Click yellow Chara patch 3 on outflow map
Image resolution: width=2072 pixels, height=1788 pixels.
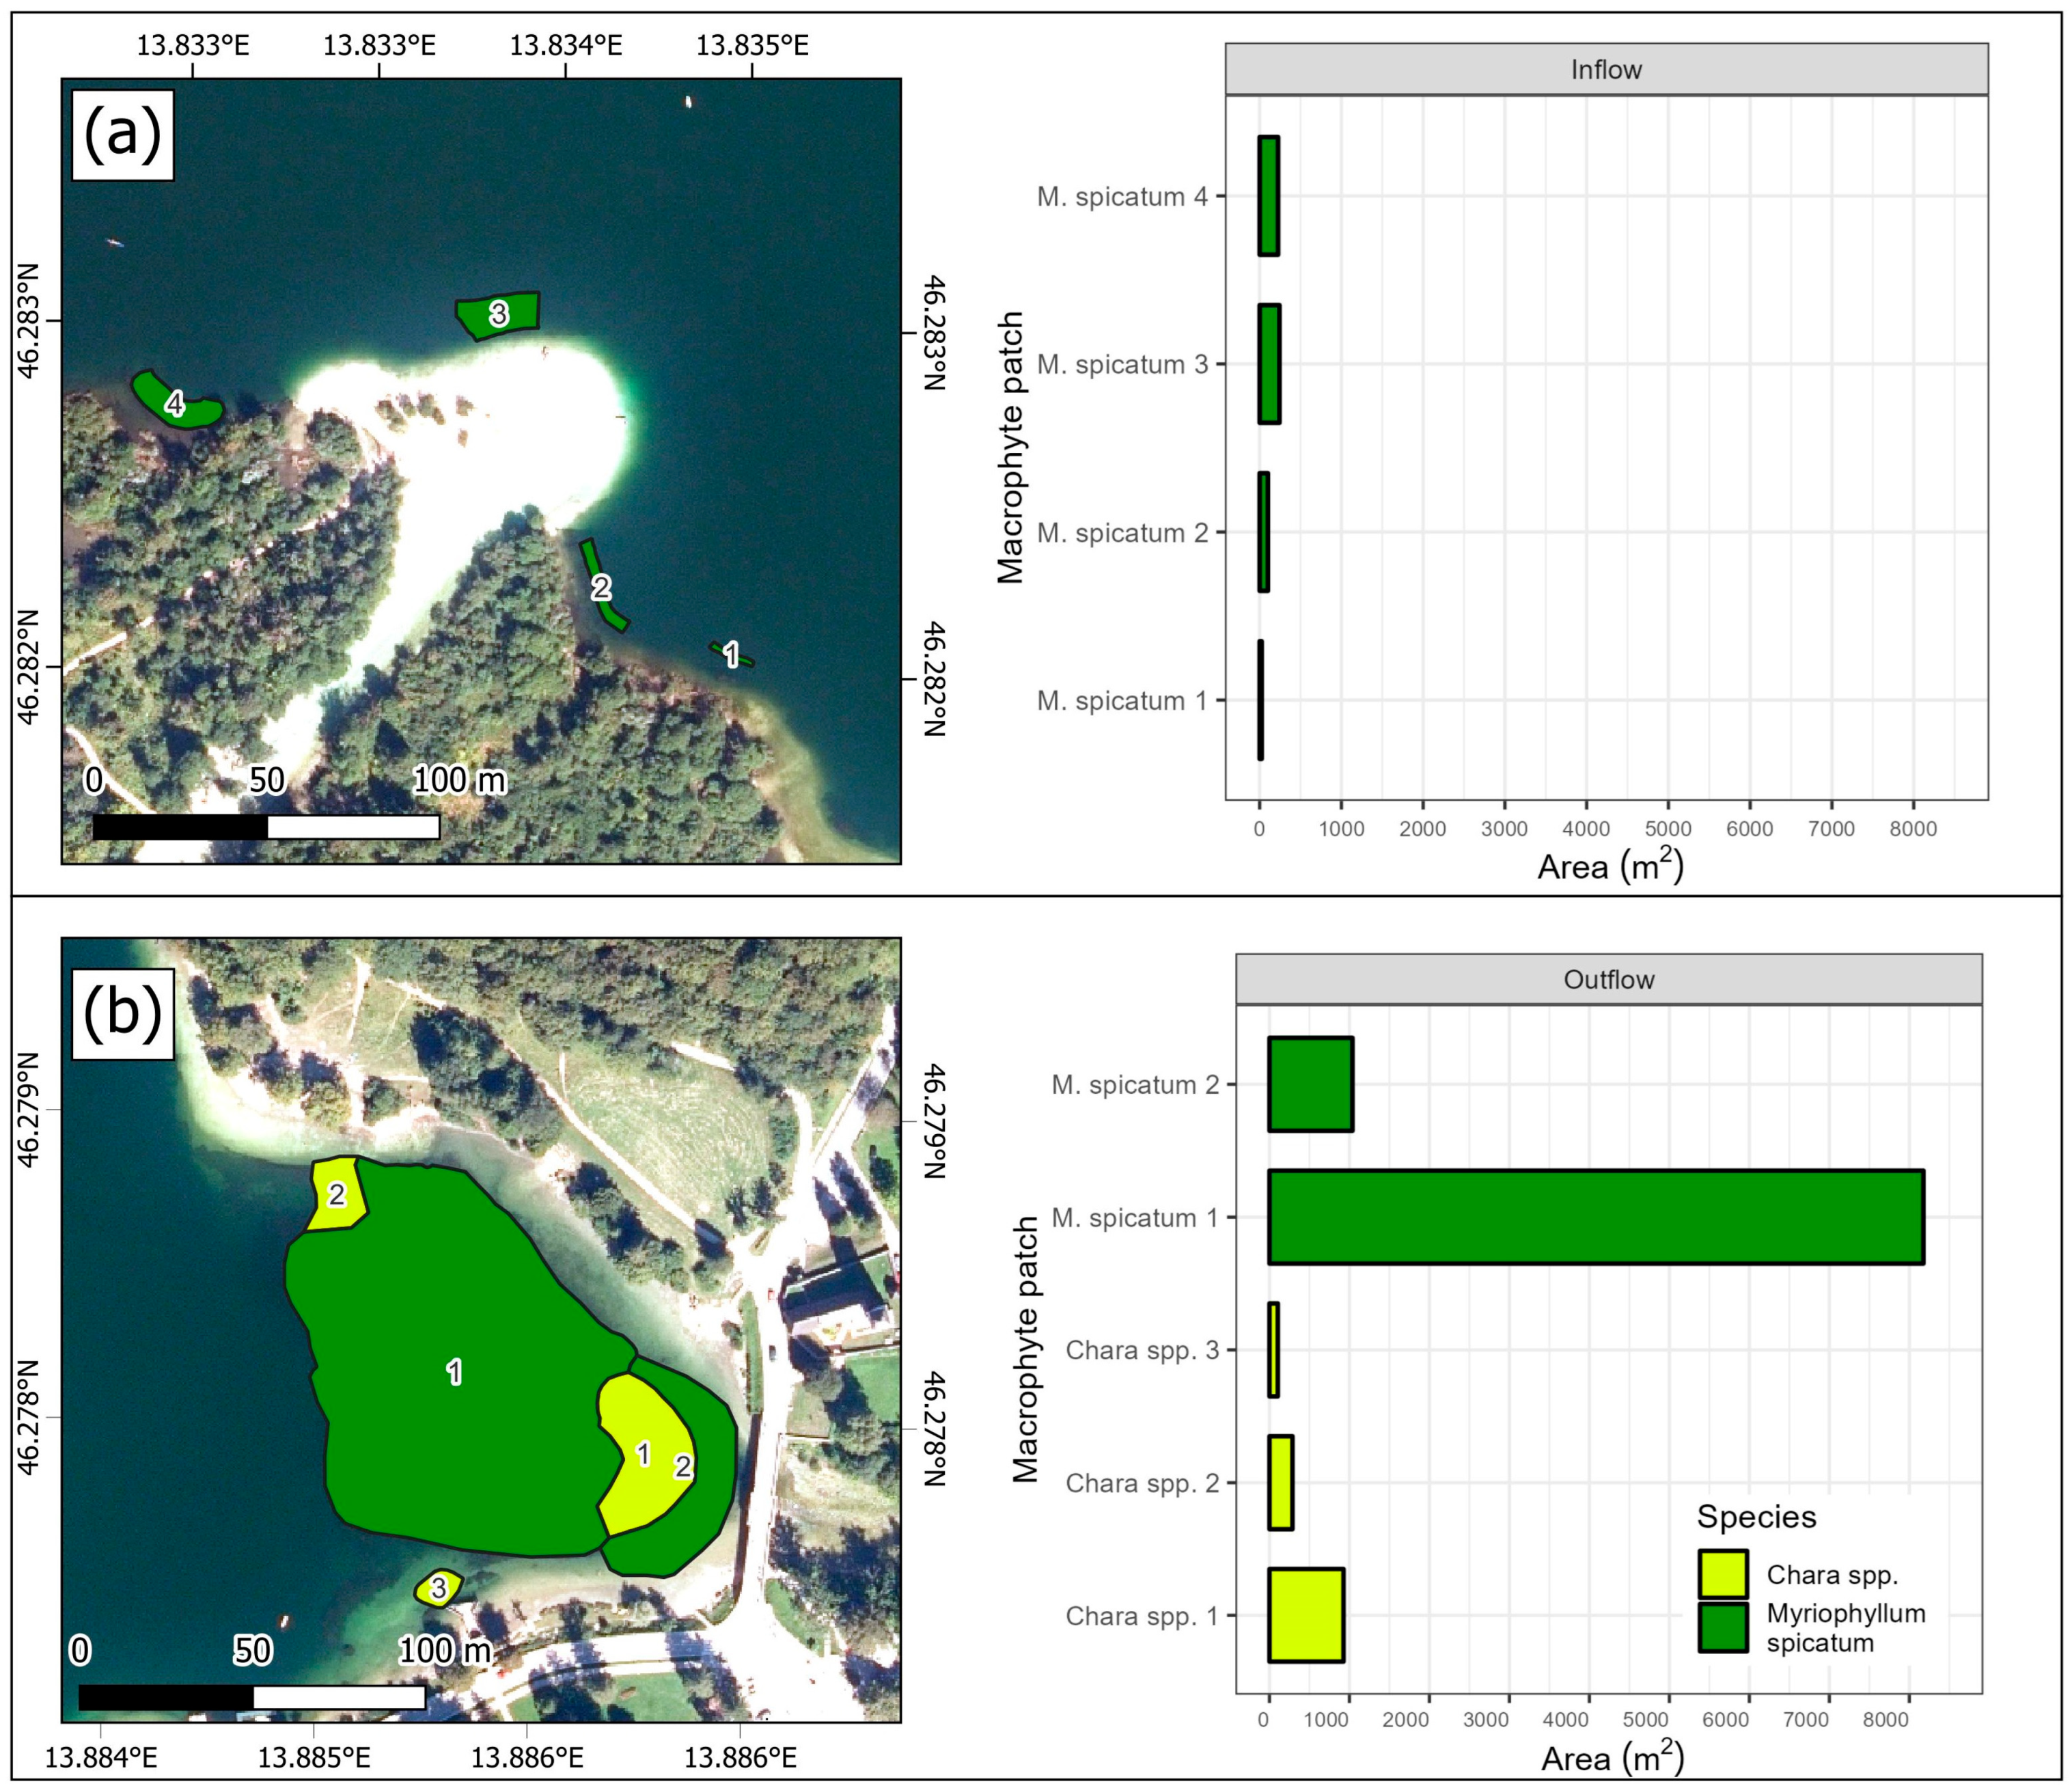click(x=438, y=1588)
